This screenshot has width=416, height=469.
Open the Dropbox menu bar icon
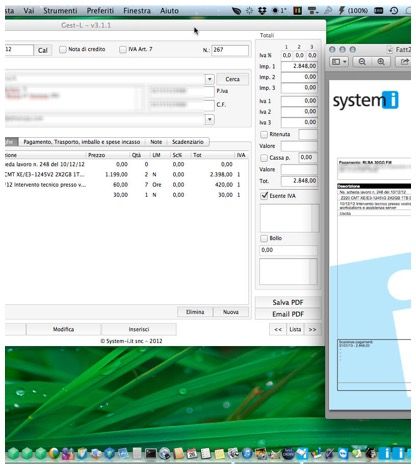[262, 11]
